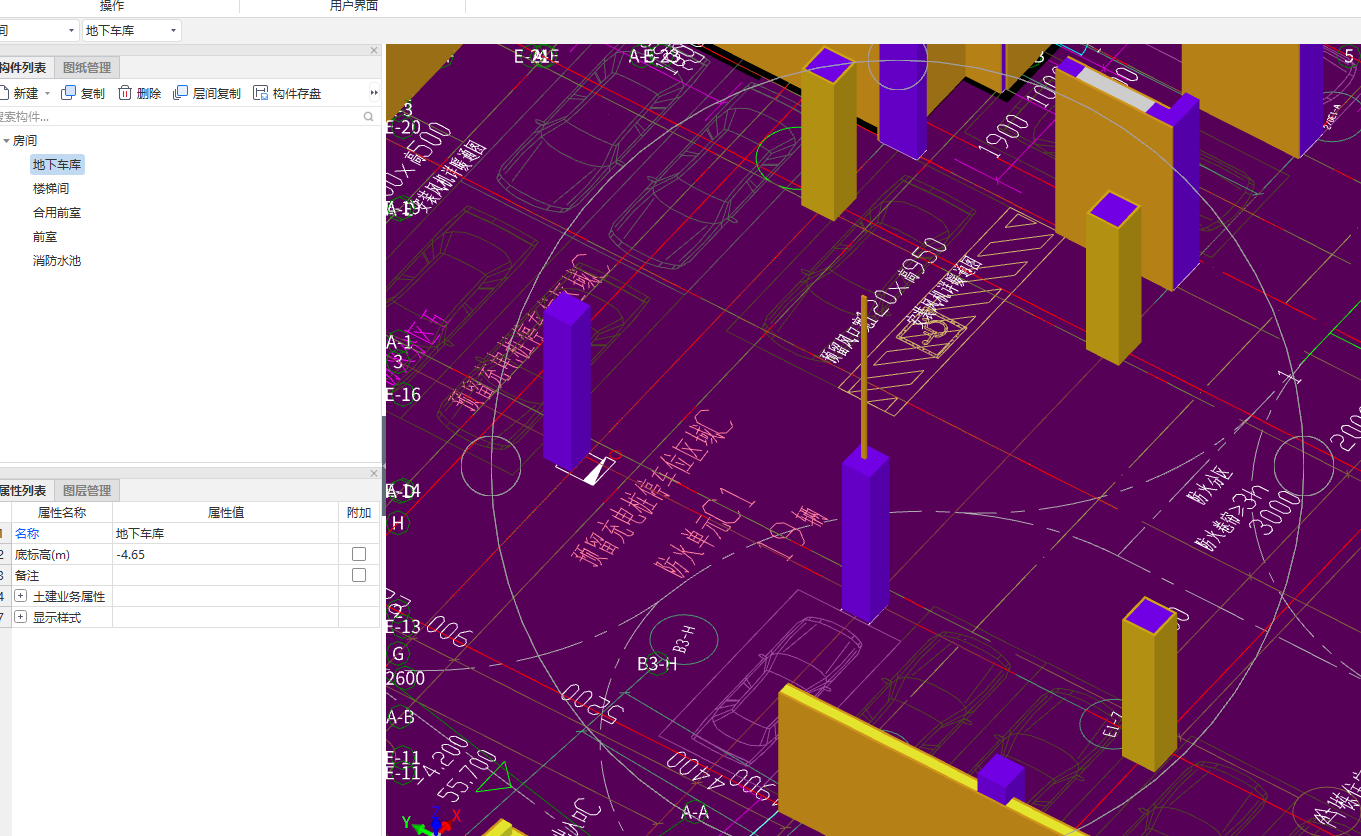Click the B3-H axis label in viewport
The image size is (1361, 836).
pyautogui.click(x=658, y=663)
